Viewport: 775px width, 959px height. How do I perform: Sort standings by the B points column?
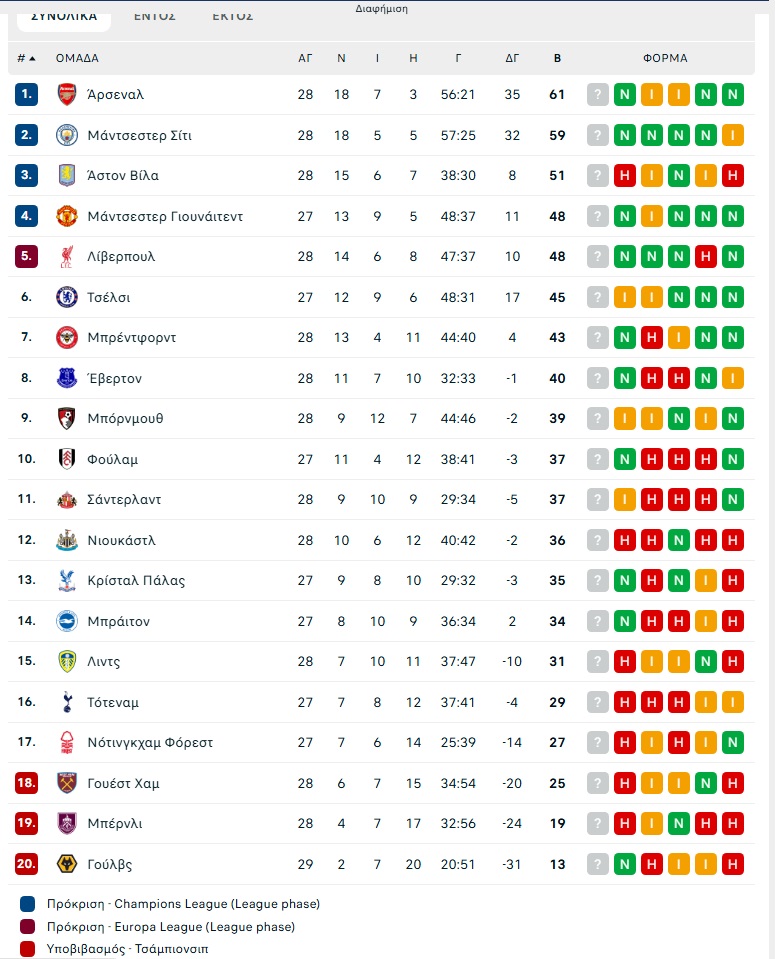[557, 58]
